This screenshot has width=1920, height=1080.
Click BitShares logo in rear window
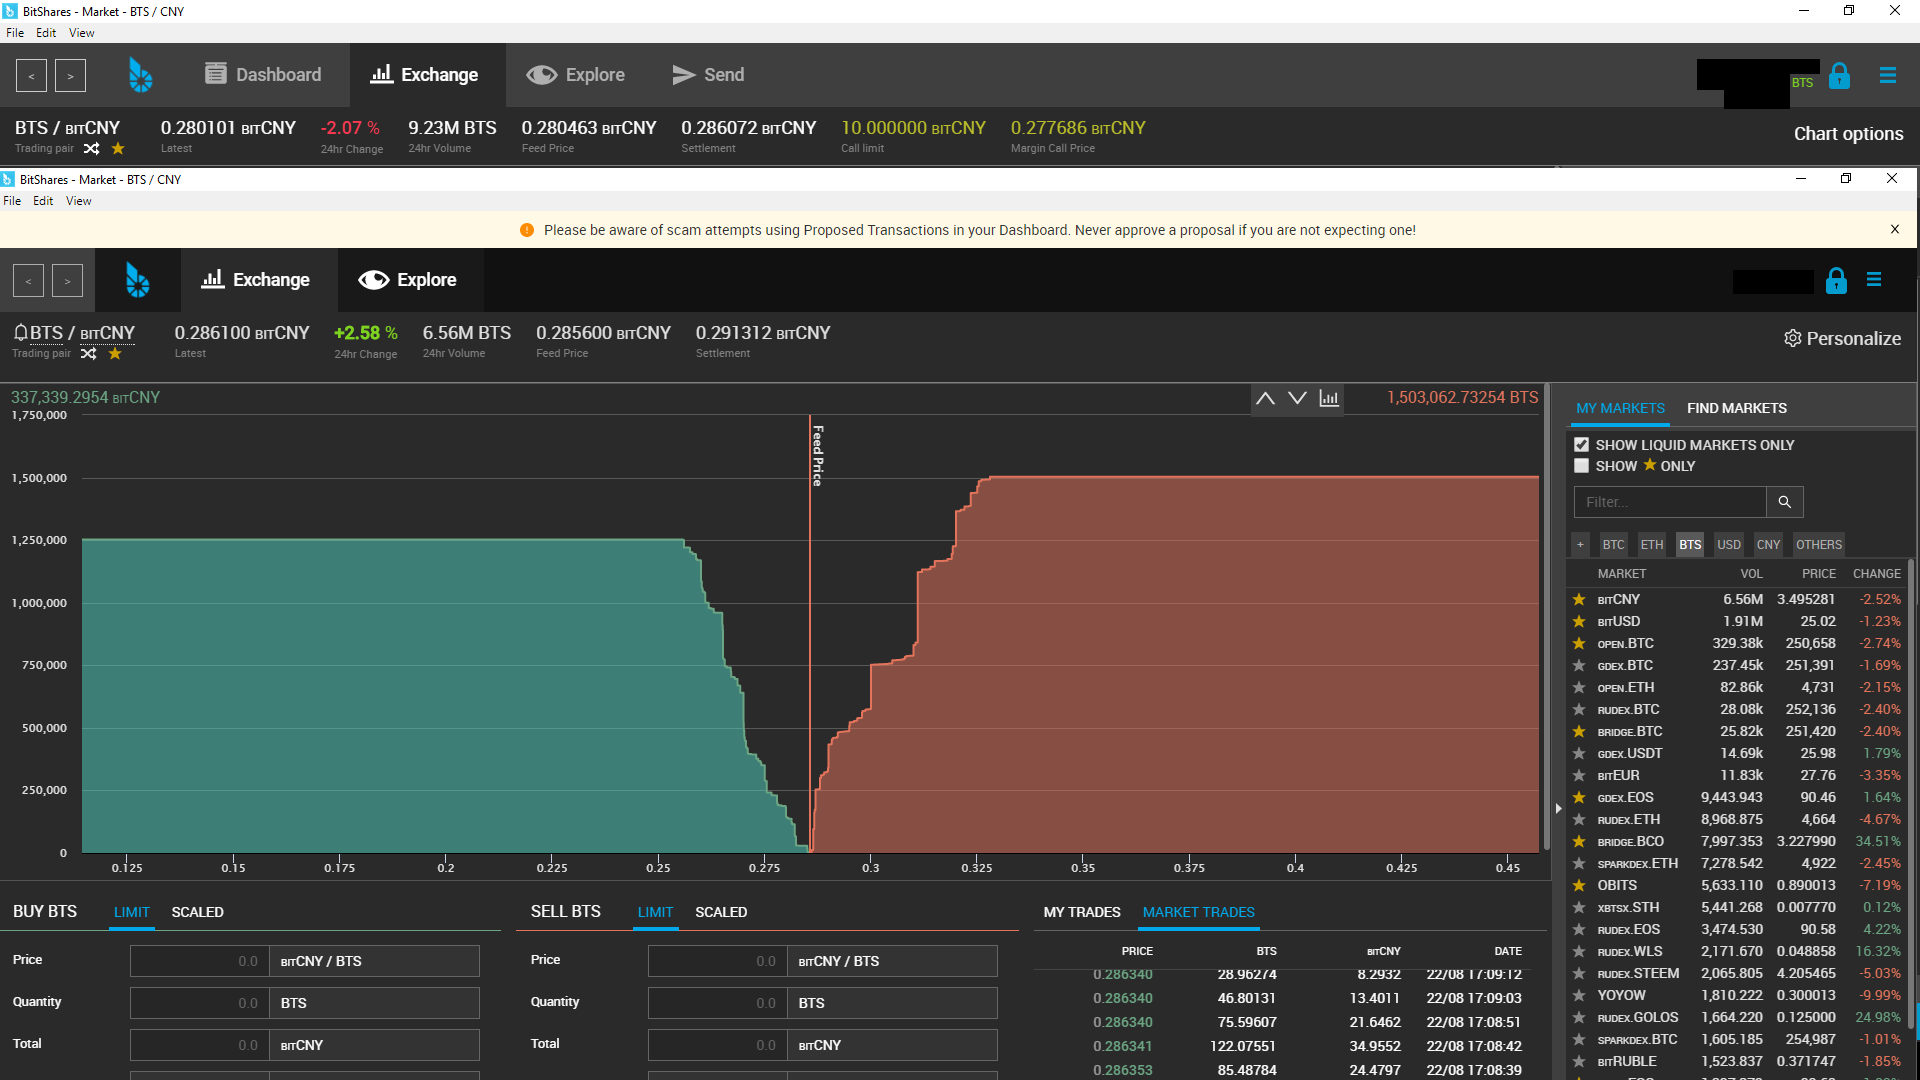pyautogui.click(x=141, y=75)
